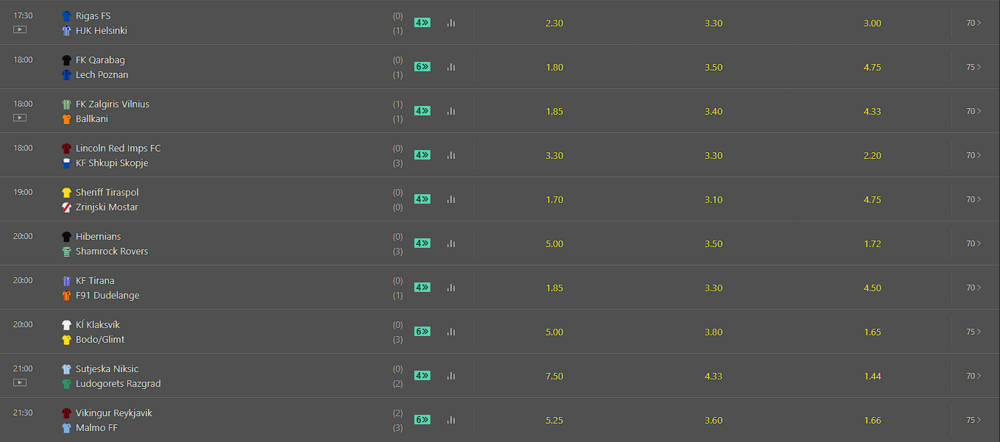View stats chart for KF Tirana match
This screenshot has width=1000, height=442.
click(x=451, y=288)
